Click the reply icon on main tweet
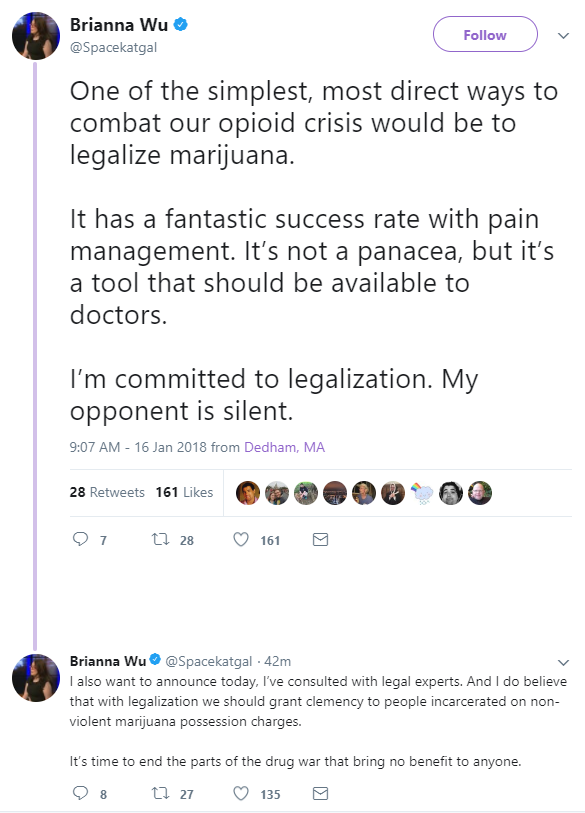The width and height of the screenshot is (585, 813). 80,539
